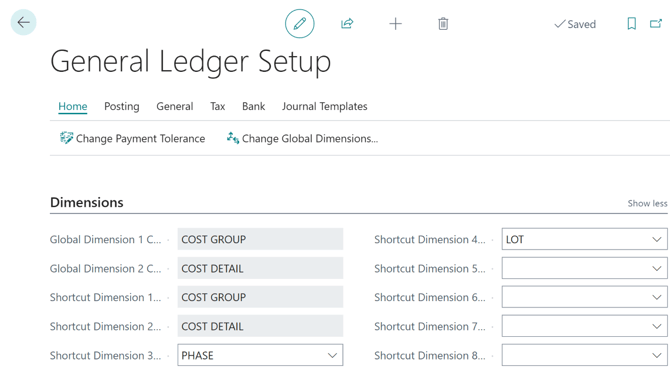Switch to the Home tab
The width and height of the screenshot is (670, 373).
click(73, 106)
